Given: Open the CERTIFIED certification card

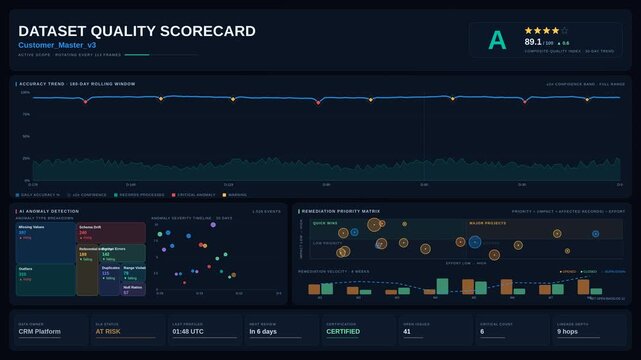Looking at the screenshot, I should [360, 329].
